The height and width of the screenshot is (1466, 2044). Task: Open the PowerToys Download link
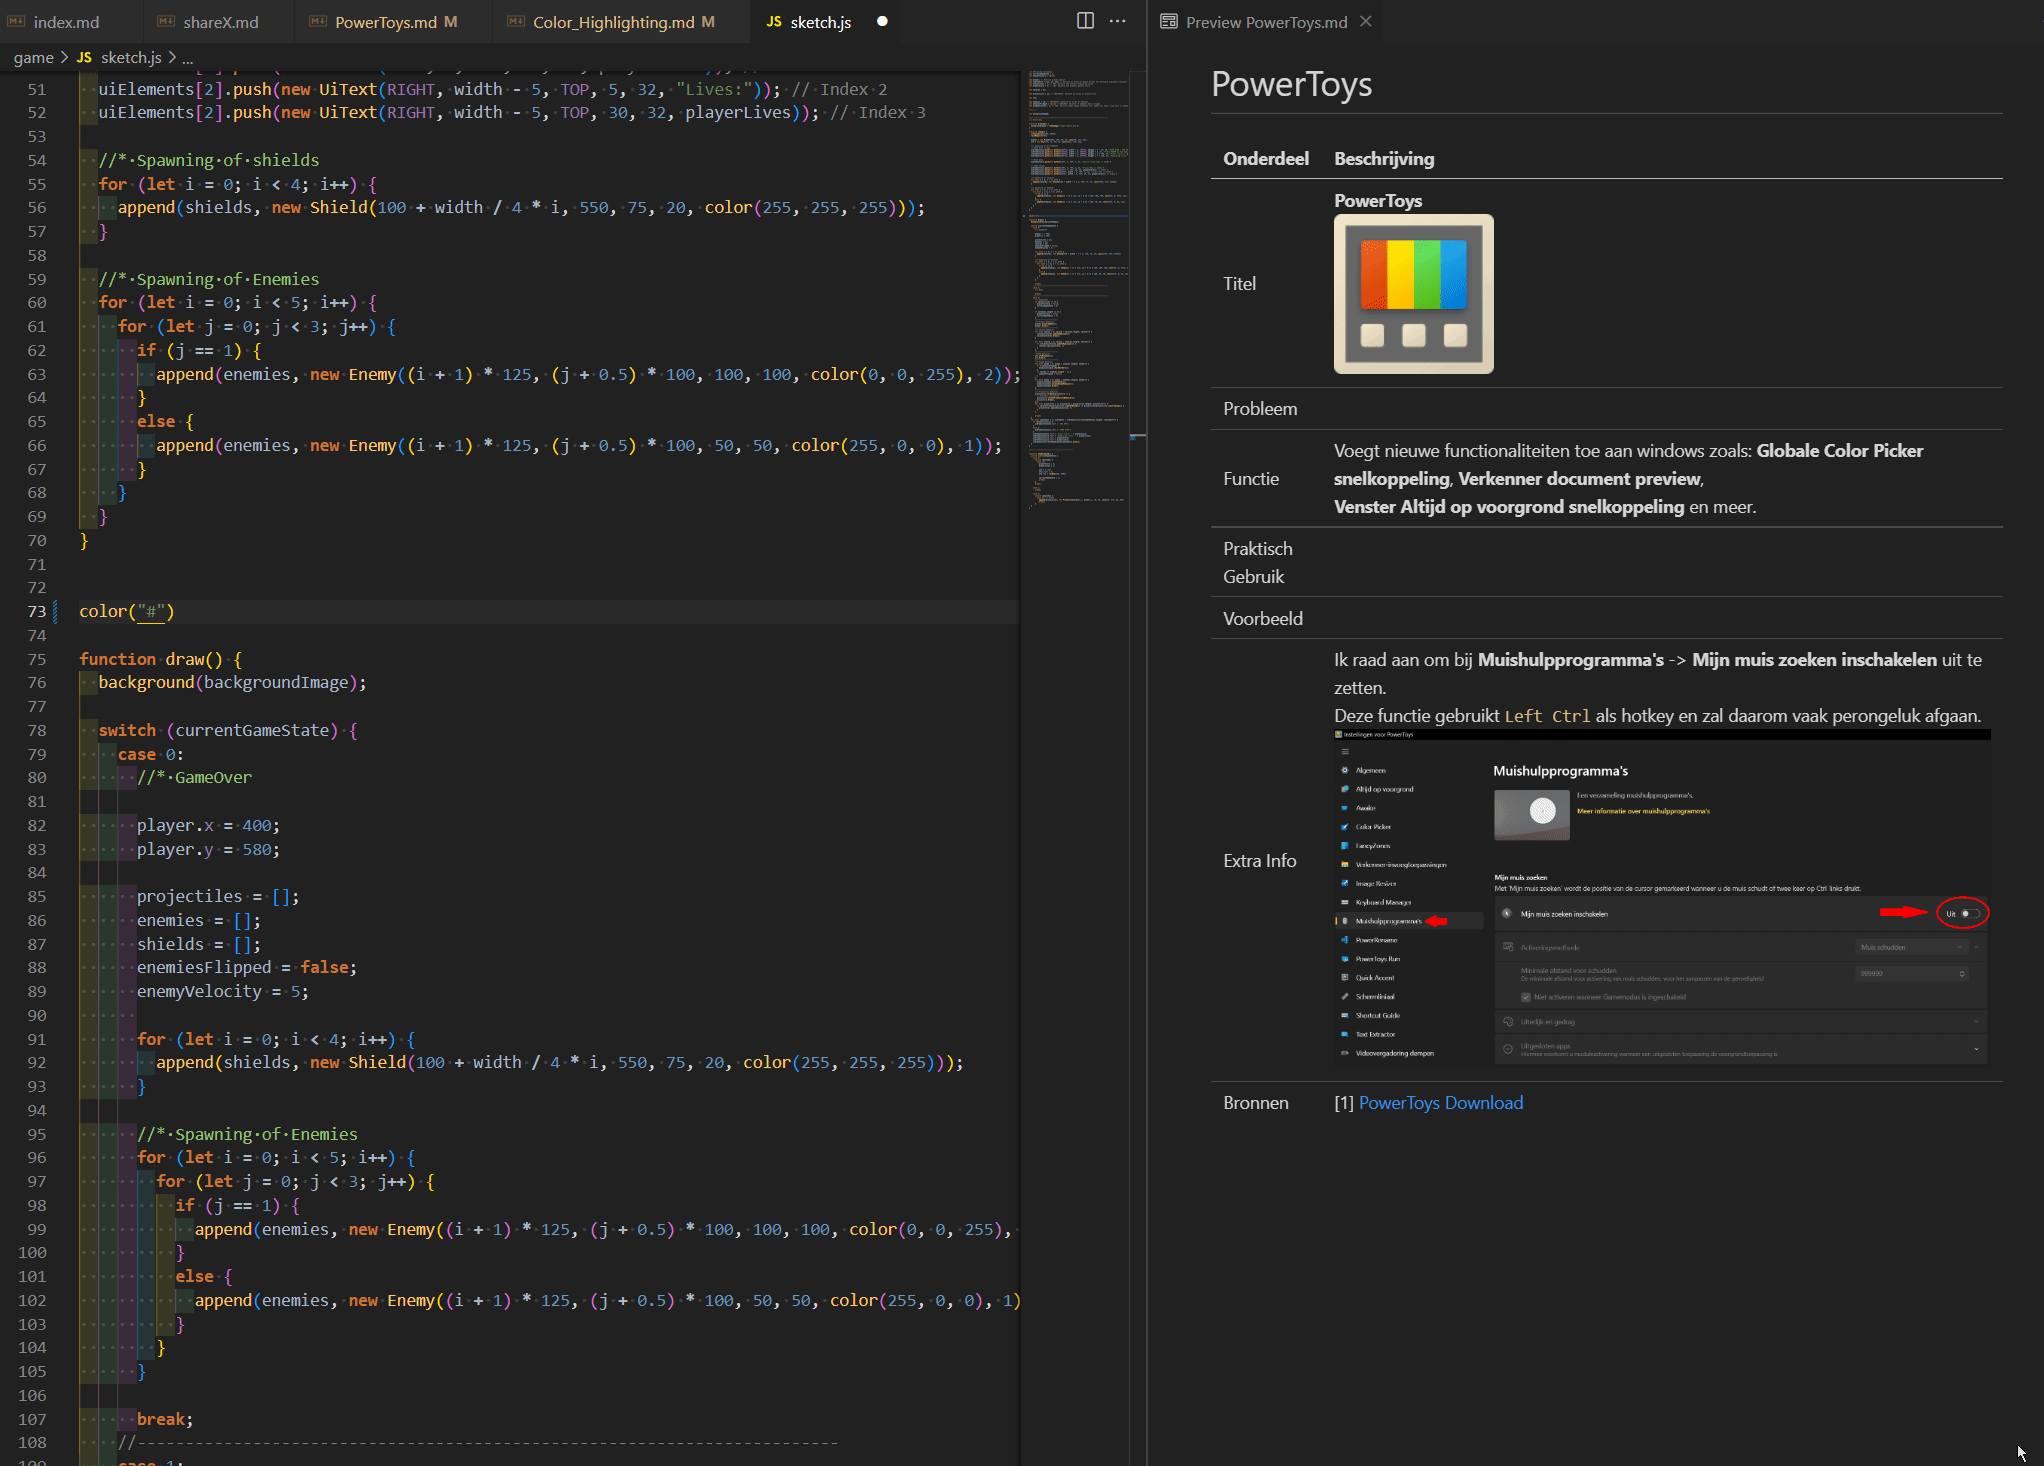coord(1440,1103)
